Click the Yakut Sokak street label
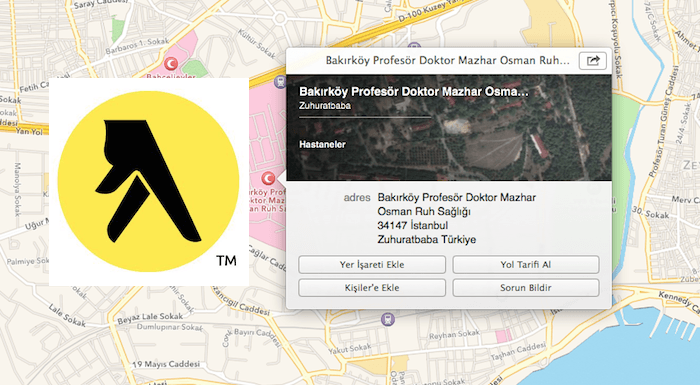Screen dimensions: 700x385 350,349
